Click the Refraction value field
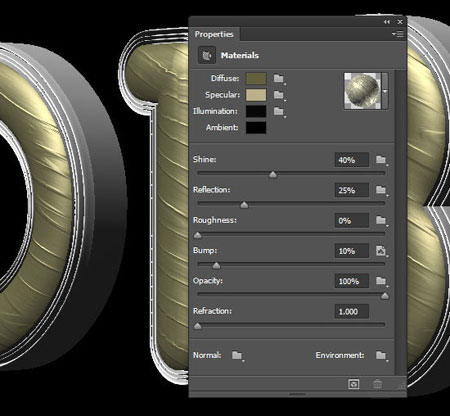 (x=352, y=312)
